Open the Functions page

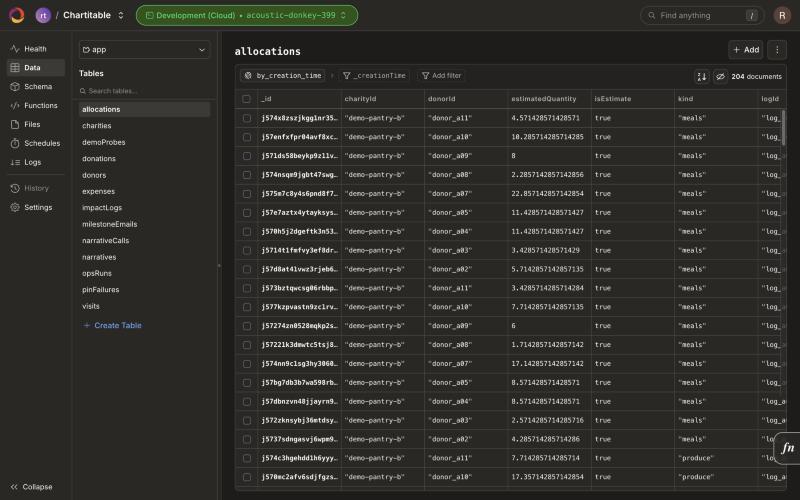[36, 105]
